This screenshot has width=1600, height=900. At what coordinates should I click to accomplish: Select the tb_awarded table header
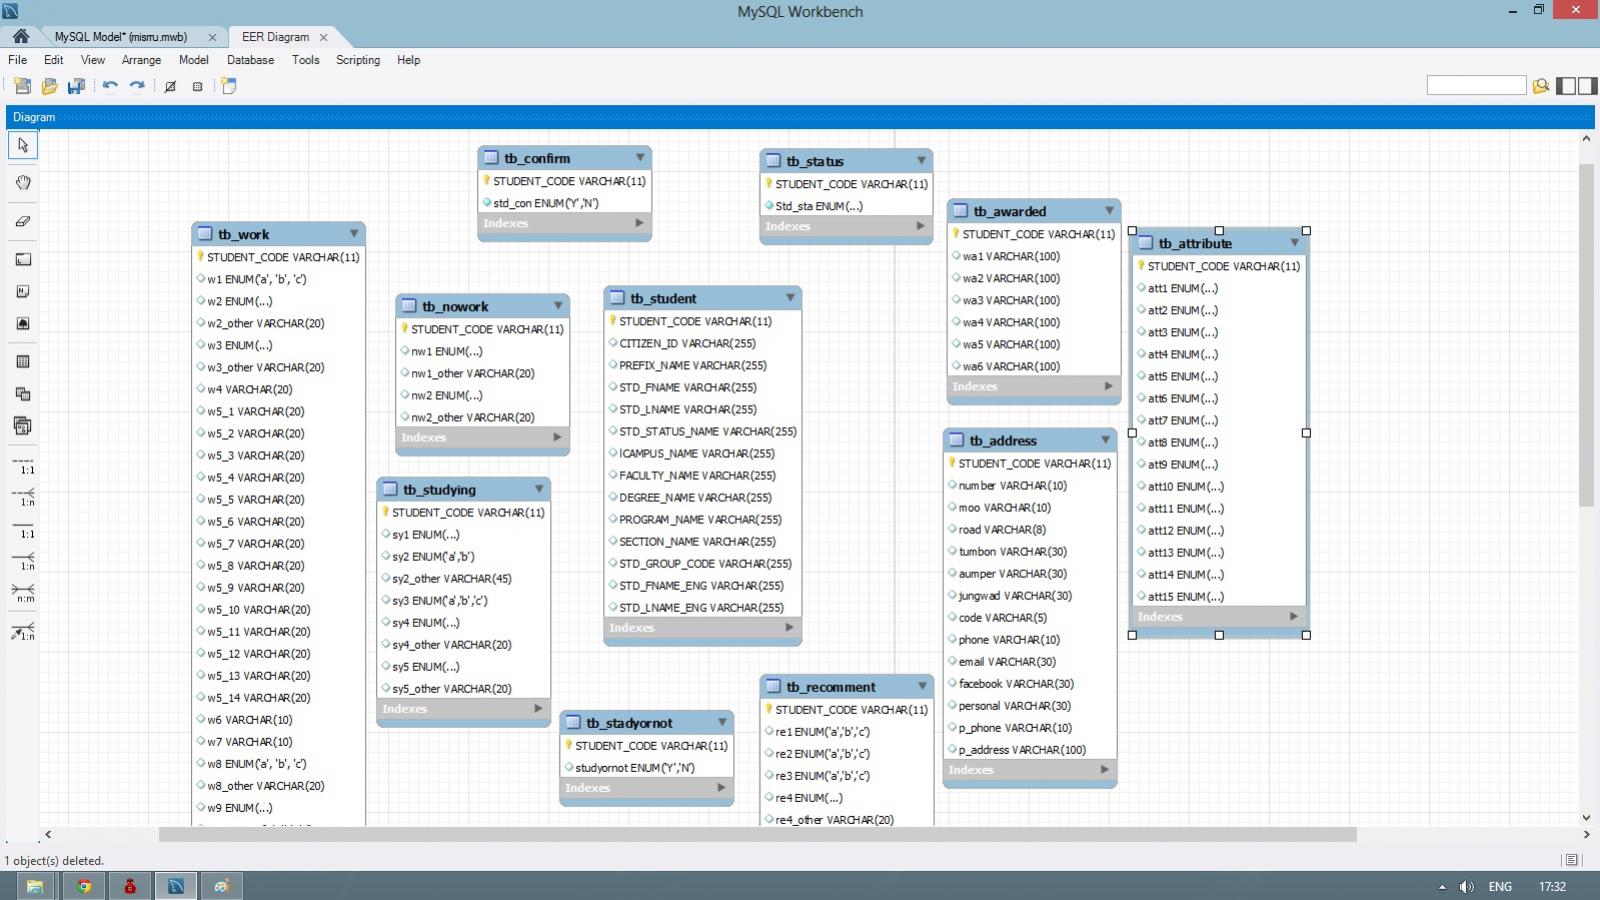(x=1034, y=211)
